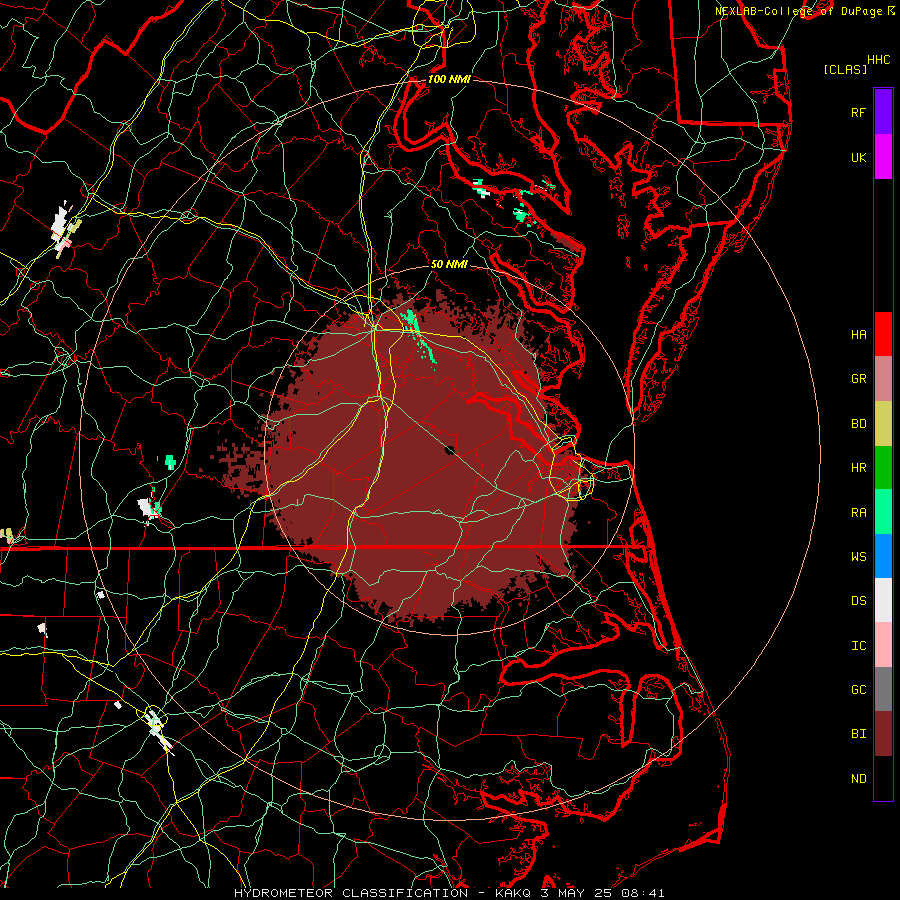The width and height of the screenshot is (900, 900).
Task: Click the HR green legend swatch
Action: coord(883,467)
